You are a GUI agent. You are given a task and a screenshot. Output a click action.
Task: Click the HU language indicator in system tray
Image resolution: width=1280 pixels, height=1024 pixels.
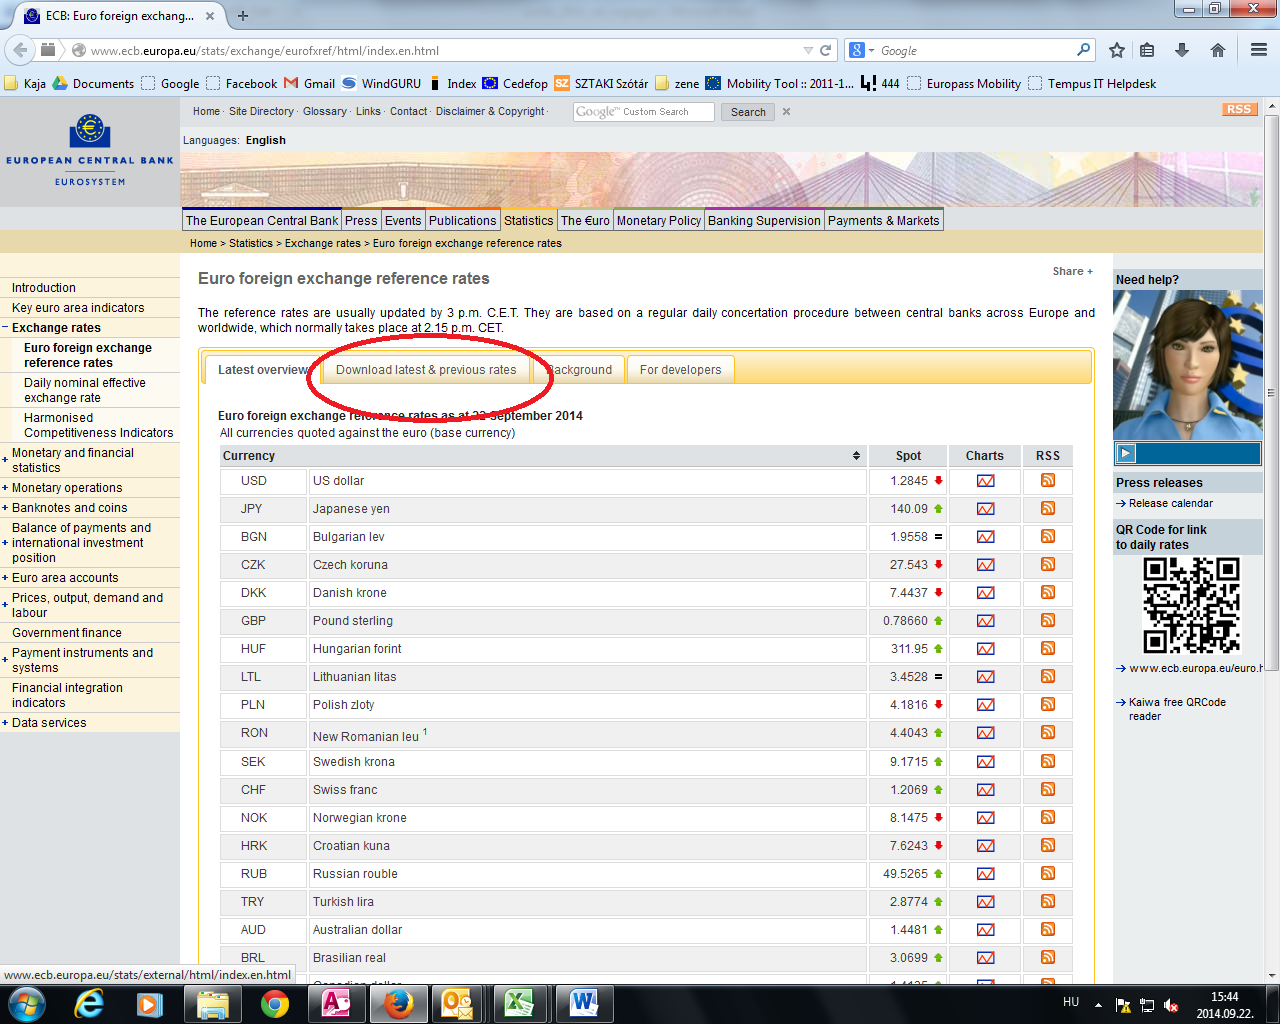point(1071,1002)
